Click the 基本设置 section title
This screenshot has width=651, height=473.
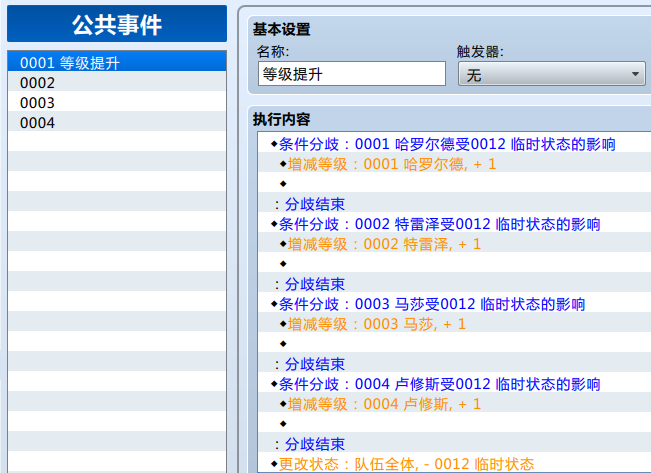click(x=281, y=29)
